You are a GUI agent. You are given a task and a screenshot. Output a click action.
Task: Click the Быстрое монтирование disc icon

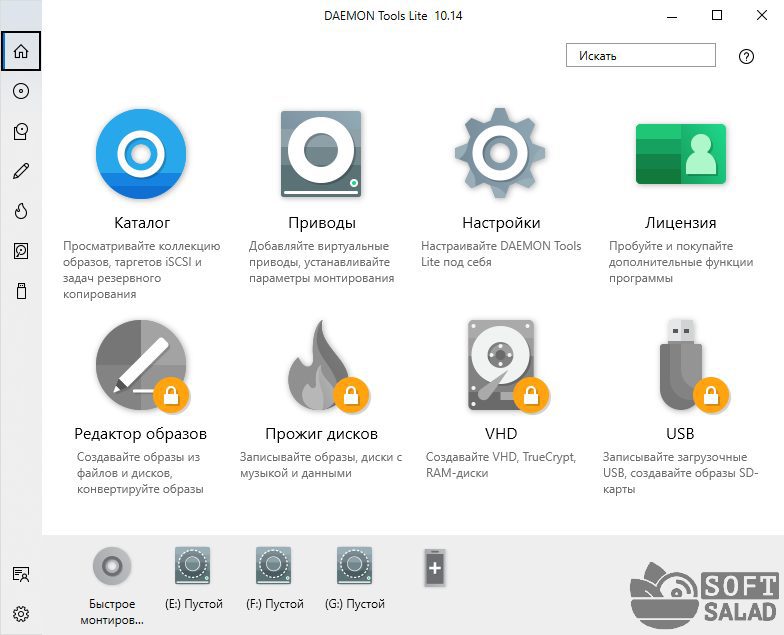112,566
